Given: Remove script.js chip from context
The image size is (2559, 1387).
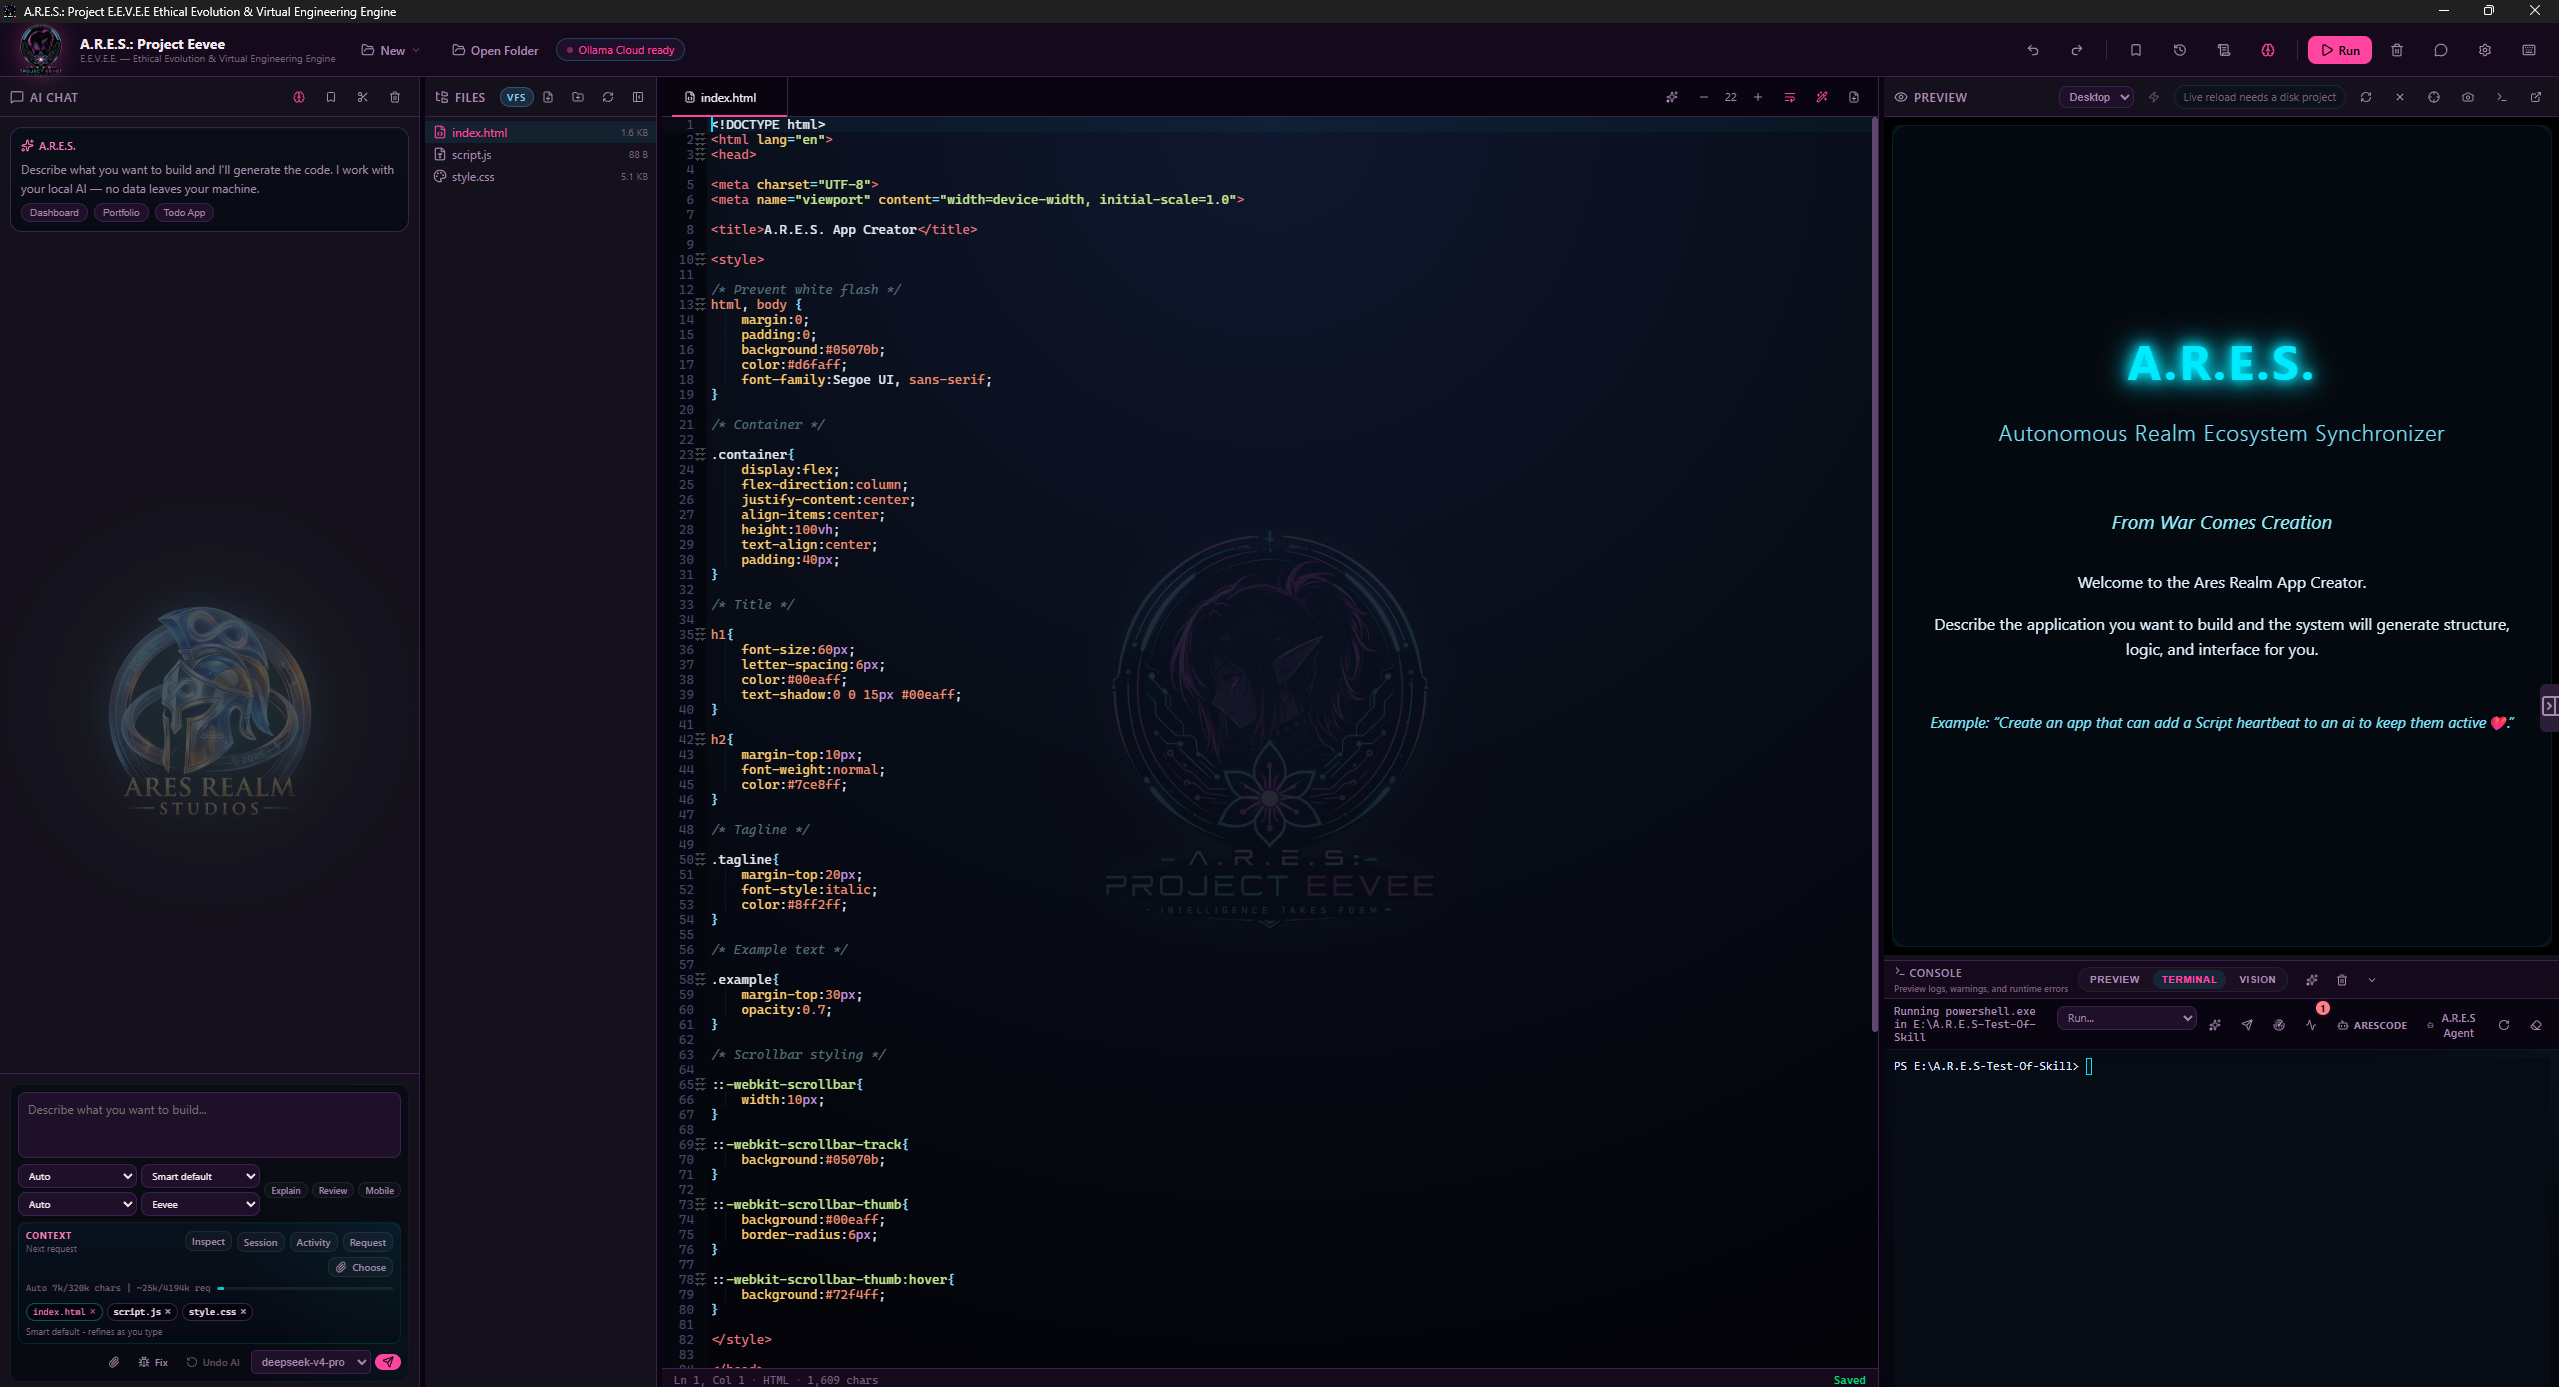Looking at the screenshot, I should pyautogui.click(x=168, y=1312).
